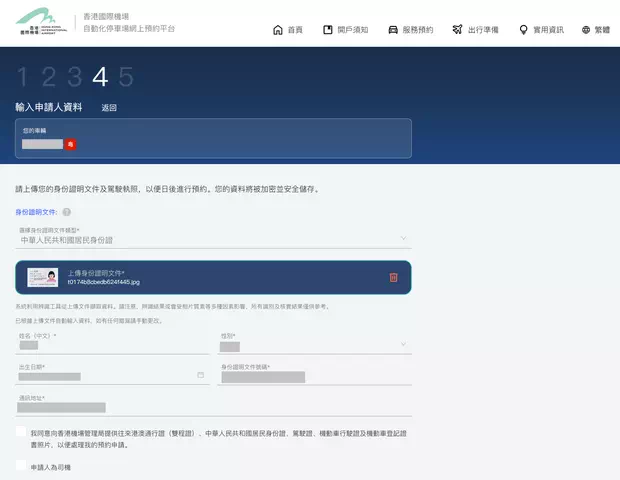Click the help question mark beside 身份證明文件
Image resolution: width=620 pixels, height=480 pixels.
pos(67,212)
